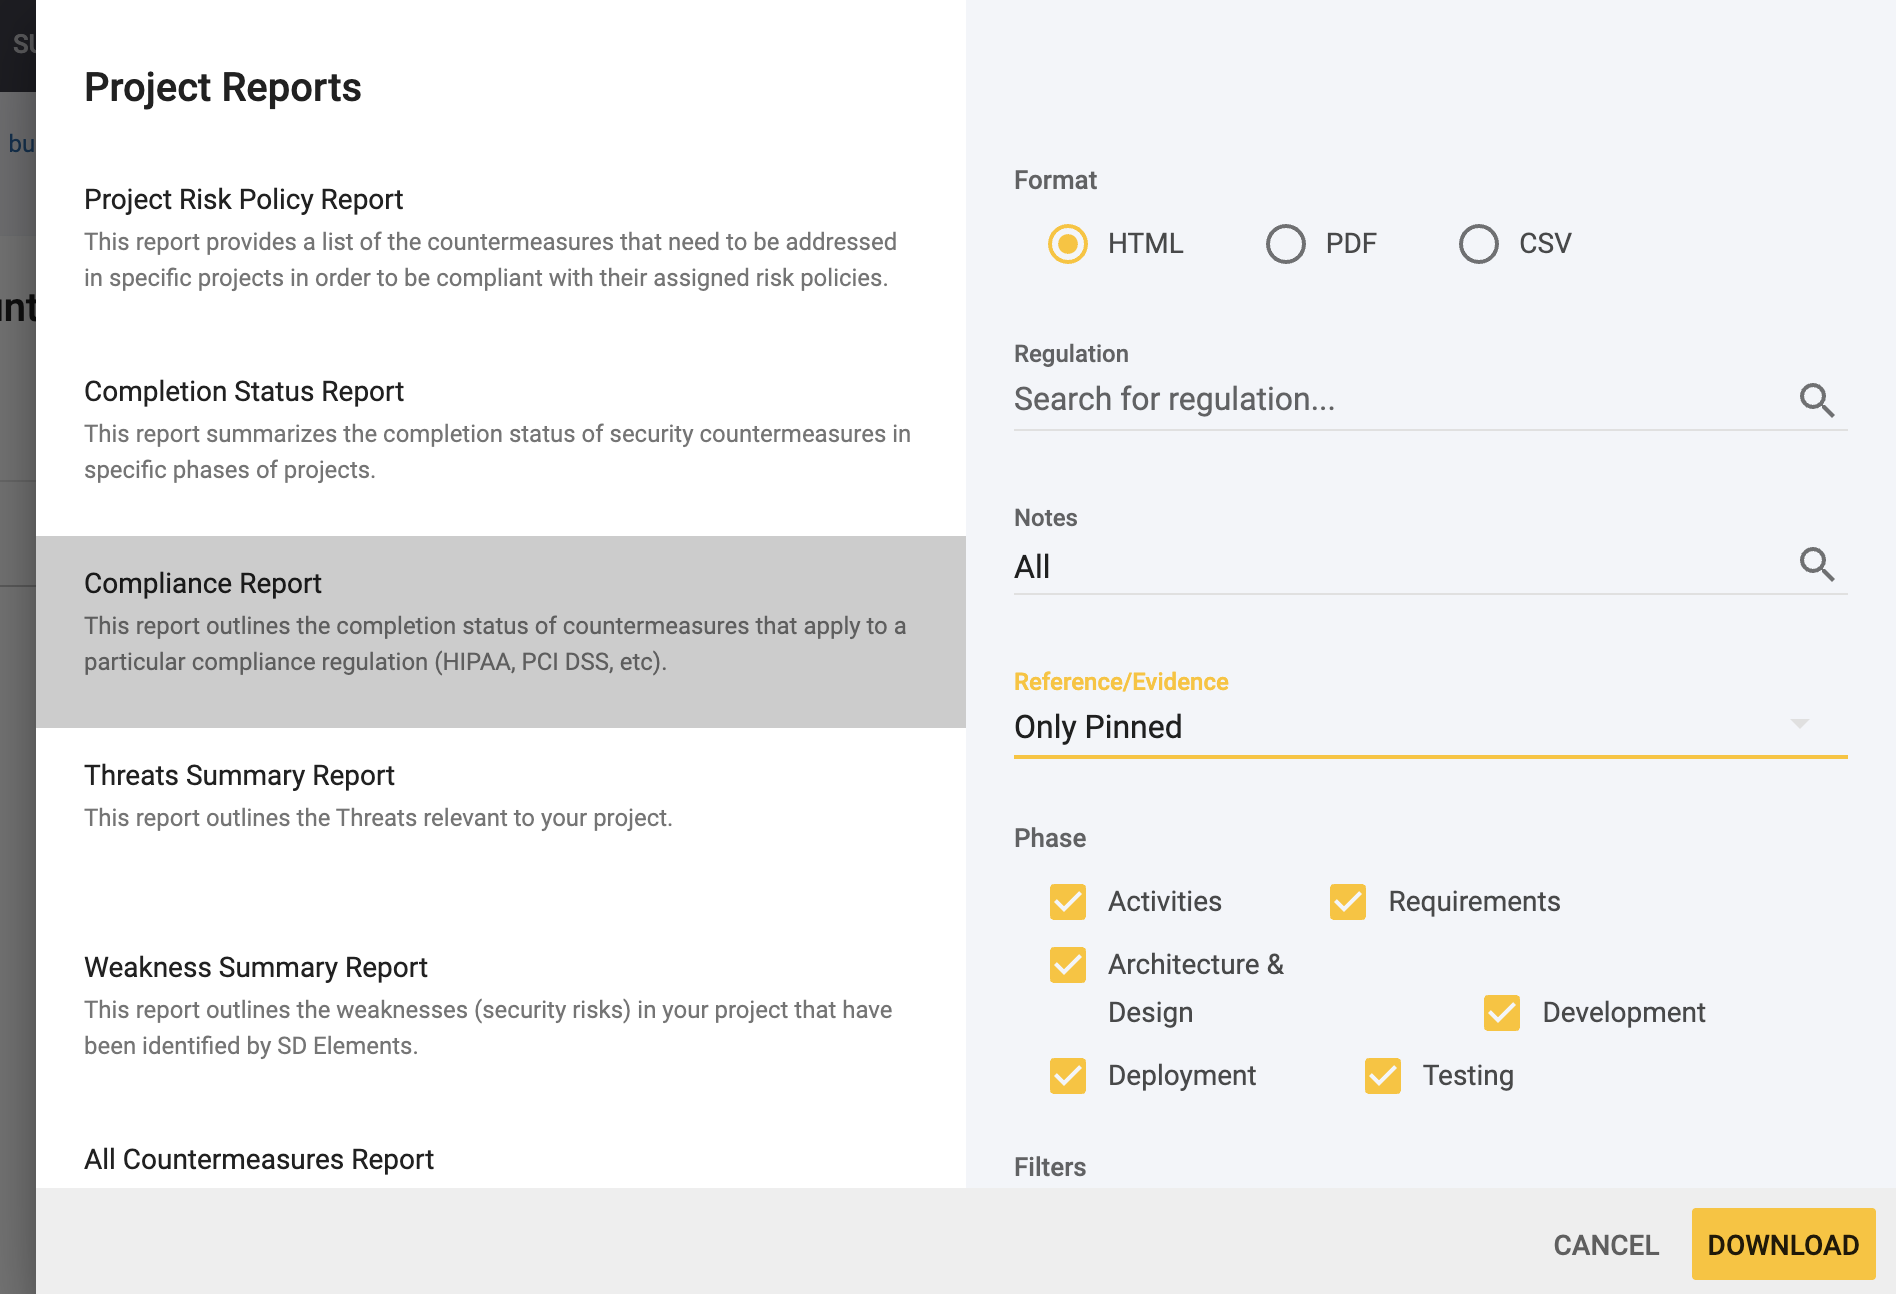Open the Completion Status Report option
This screenshot has height=1294, width=1896.
coord(243,392)
